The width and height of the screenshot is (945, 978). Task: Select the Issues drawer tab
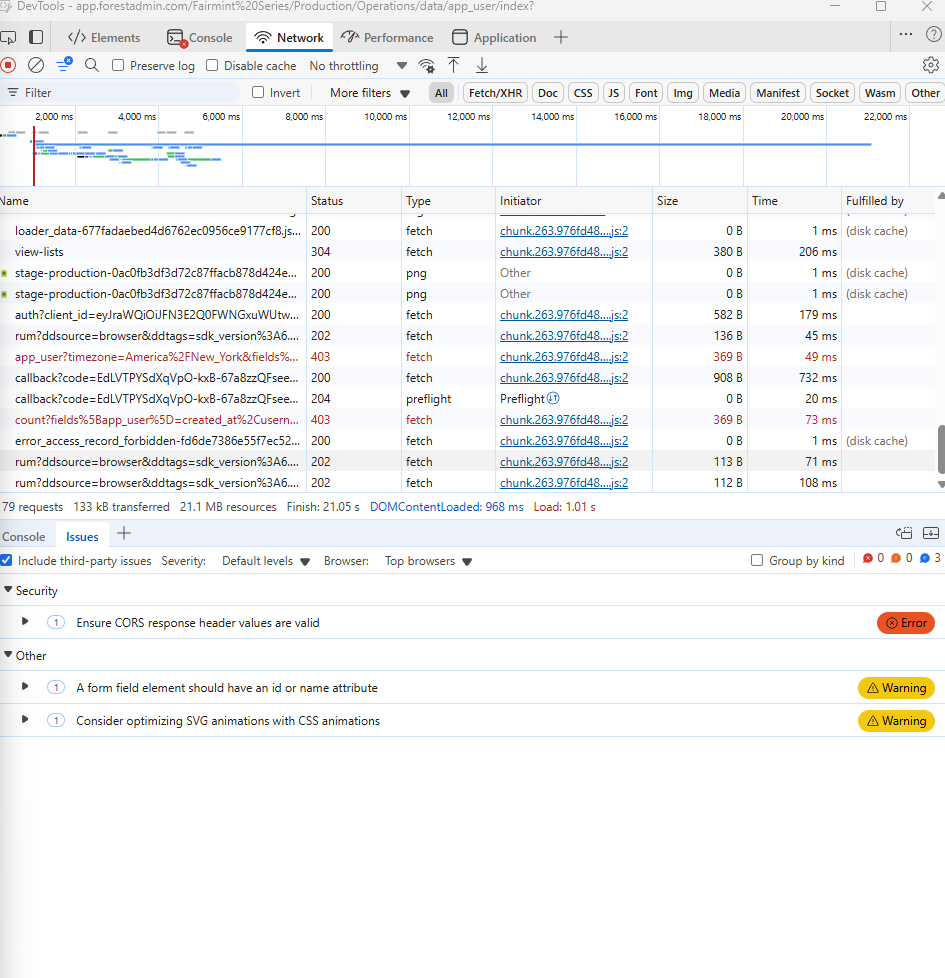[x=82, y=536]
